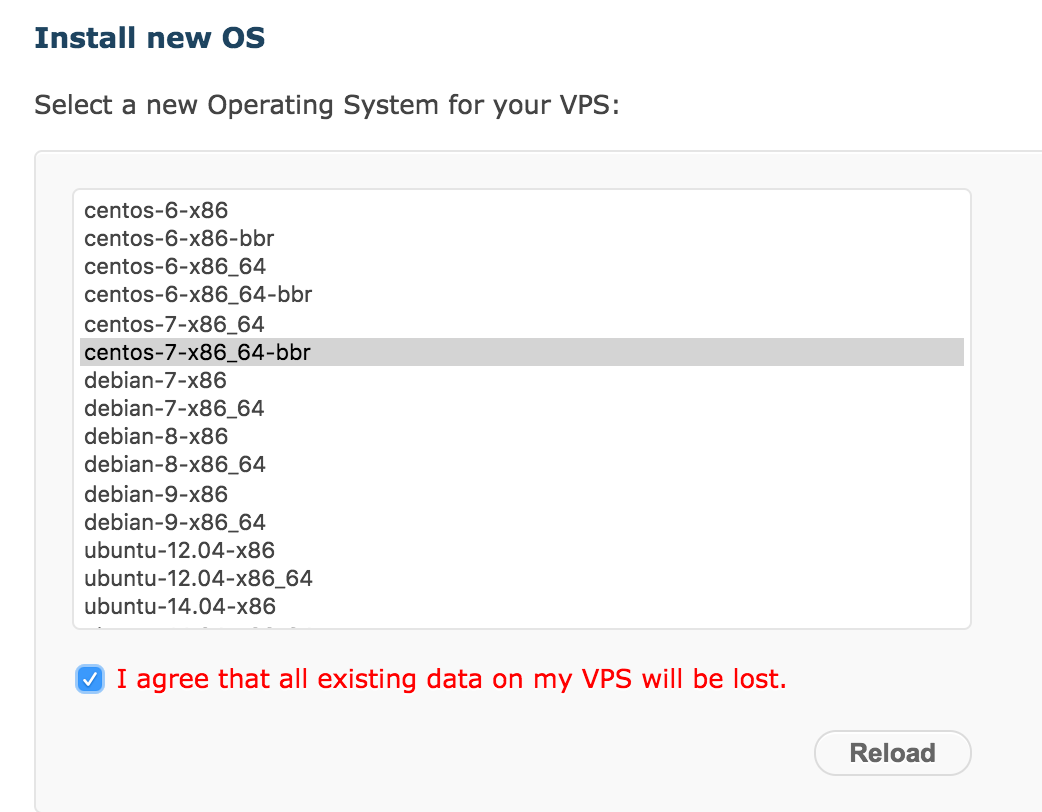Pick the centos-6-x86_64-bbr entry
The image size is (1042, 812).
tap(198, 295)
